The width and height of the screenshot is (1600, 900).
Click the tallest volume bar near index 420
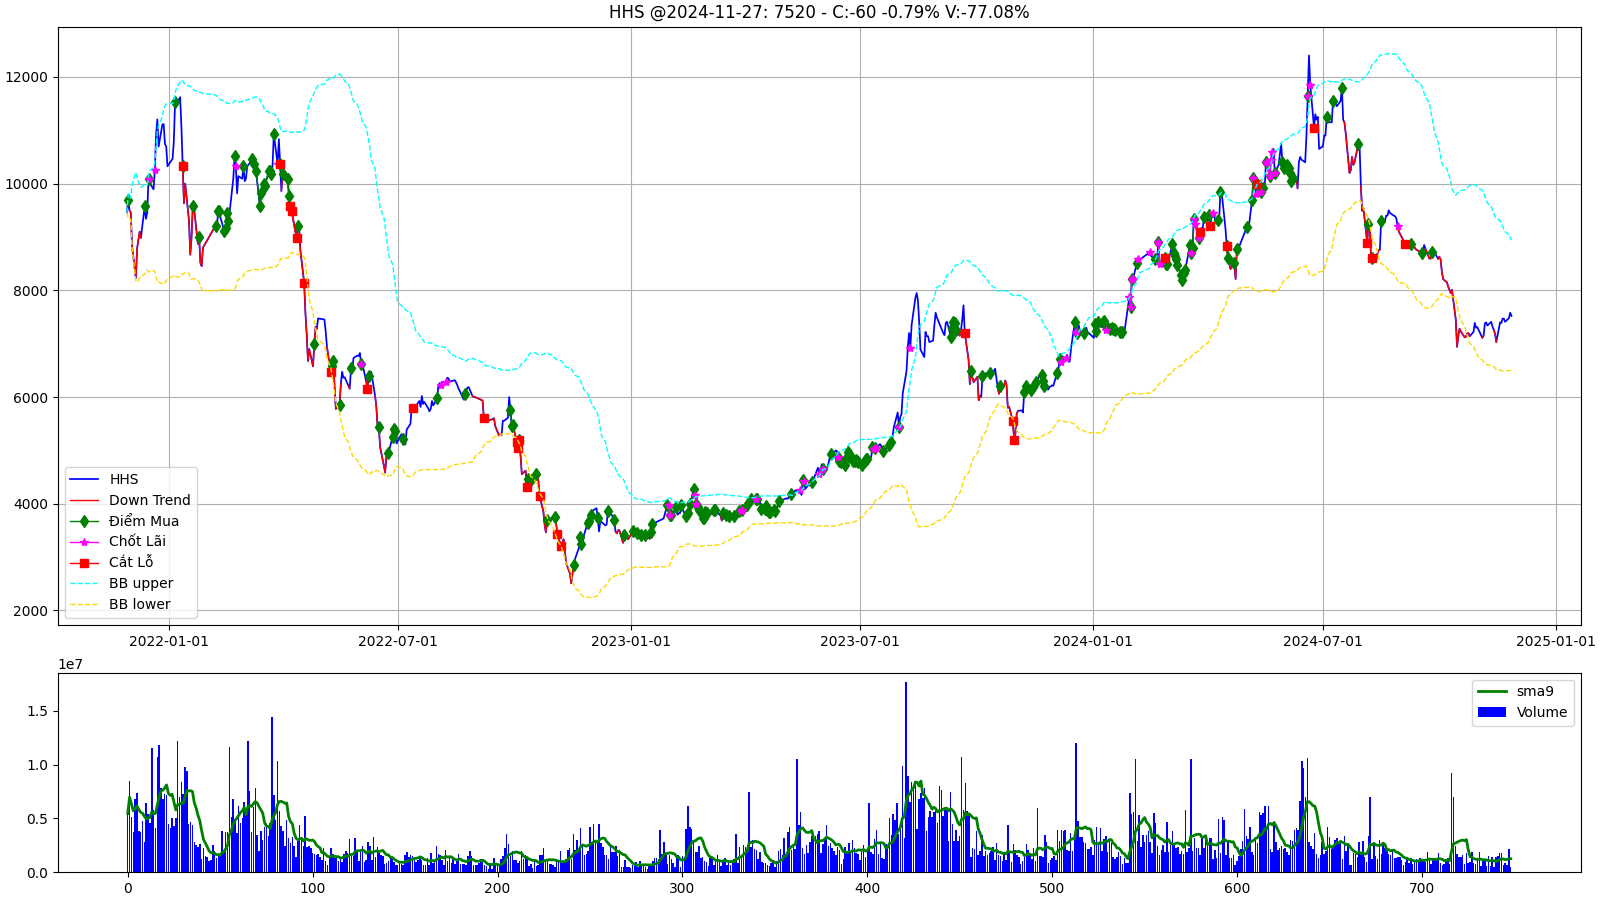[906, 777]
